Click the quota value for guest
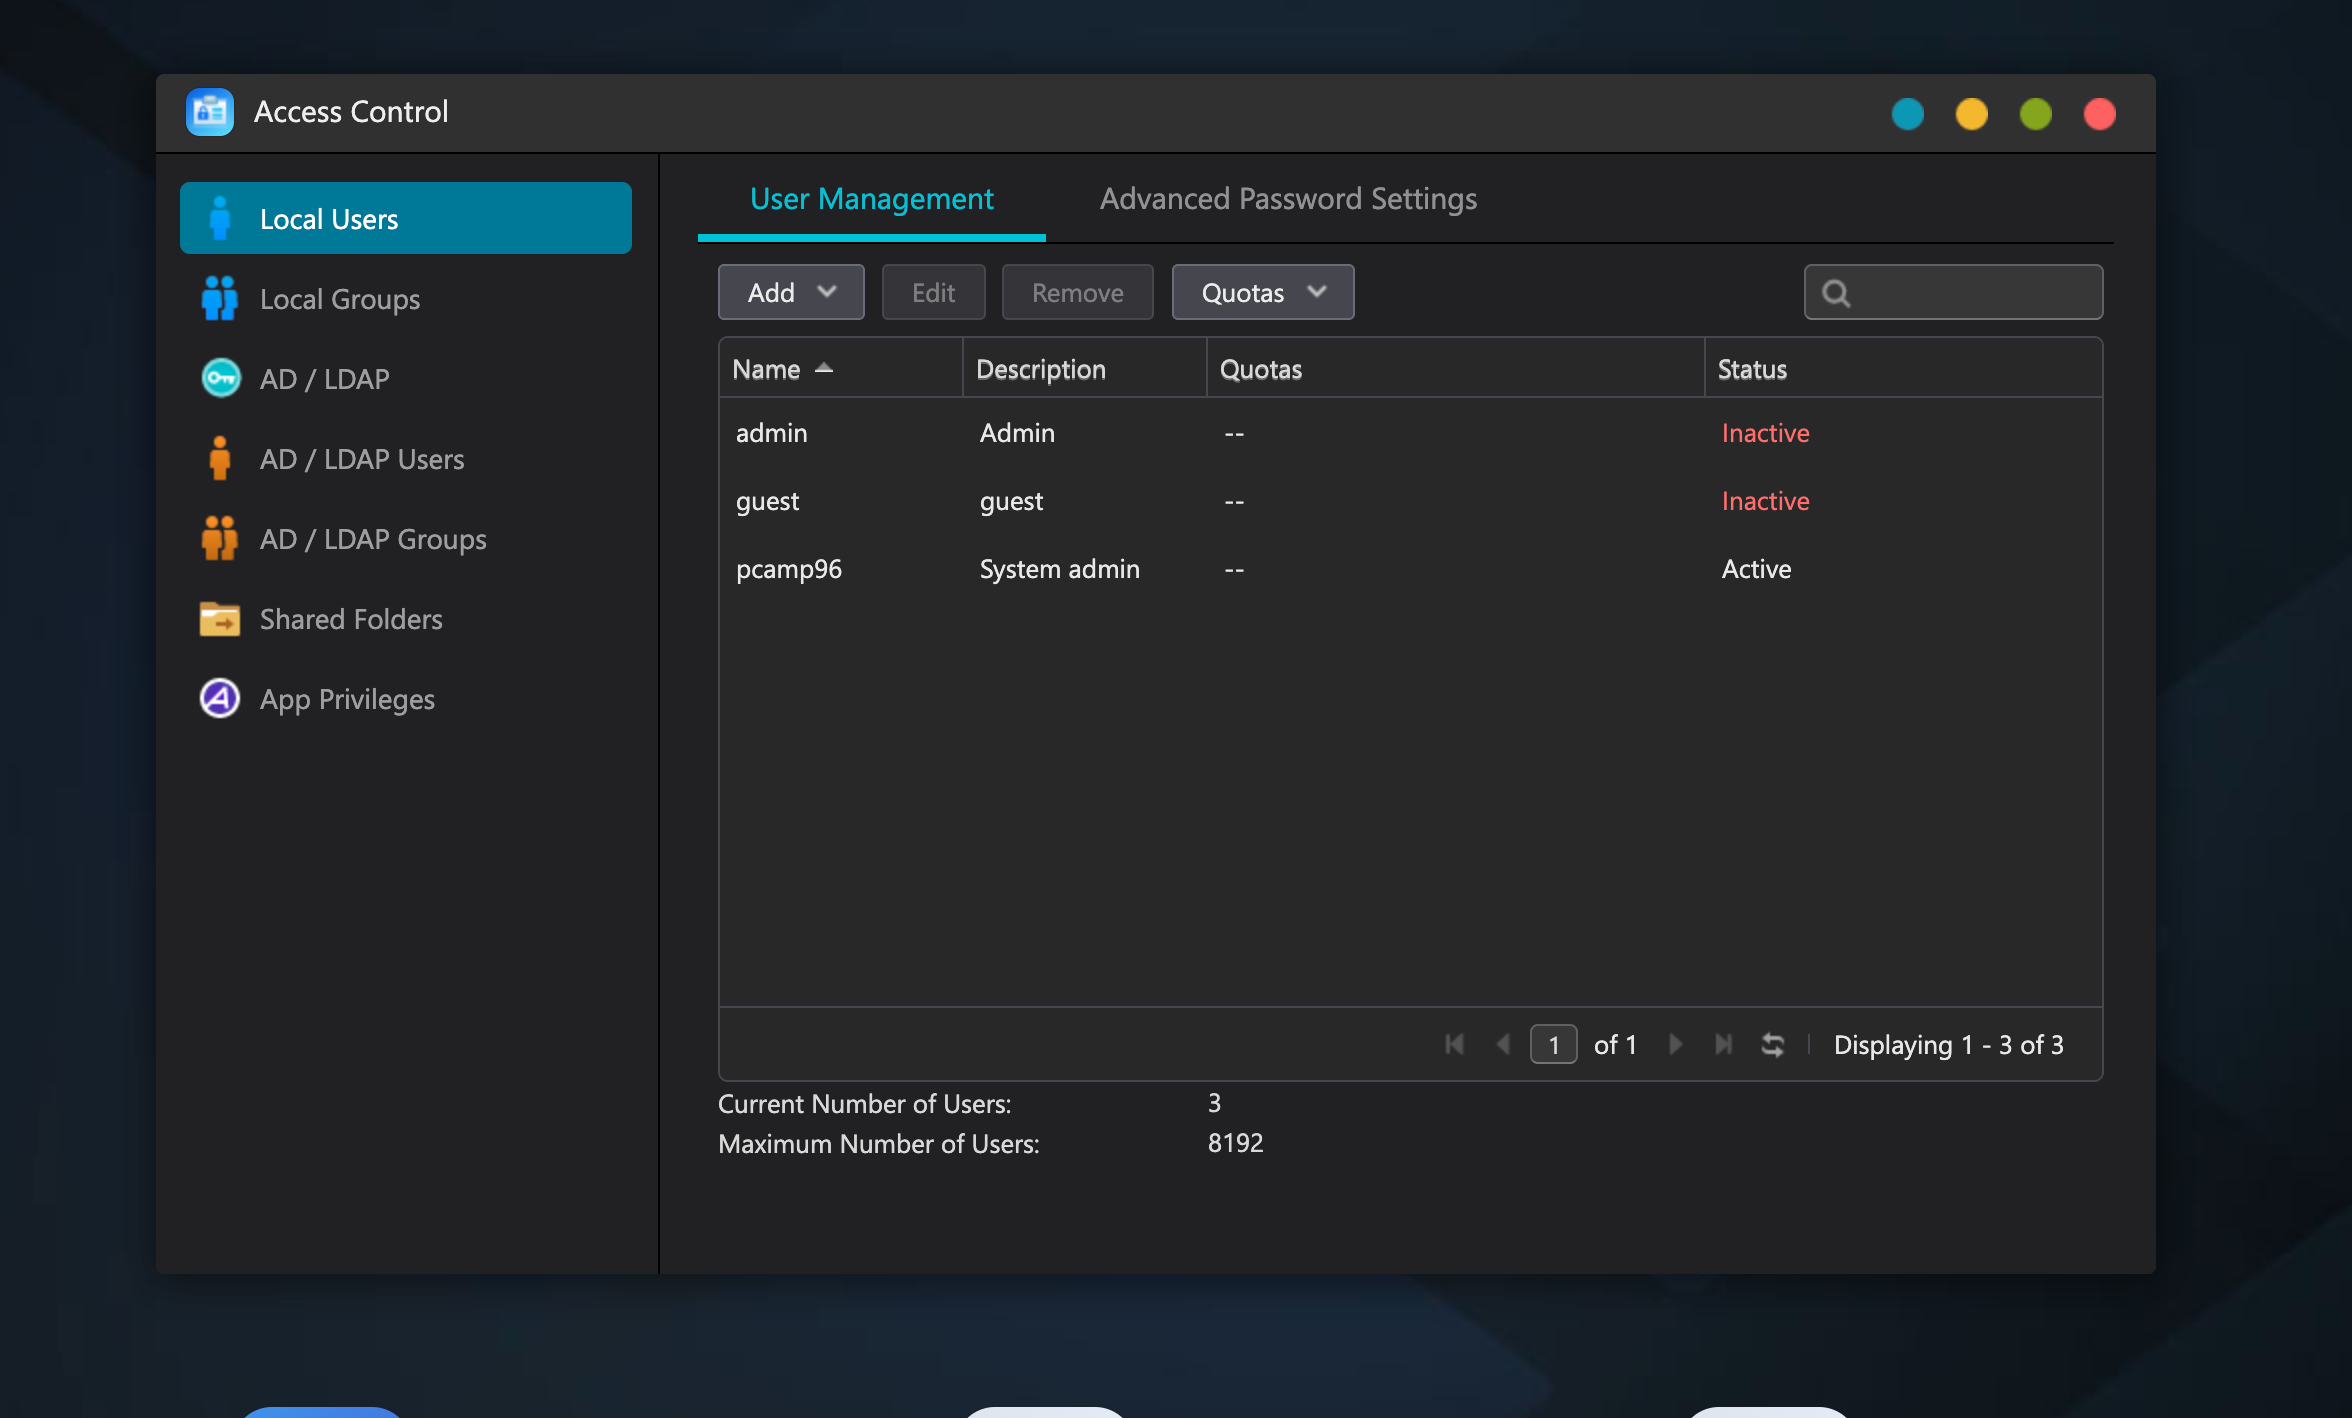This screenshot has height=1418, width=2352. 1234,502
